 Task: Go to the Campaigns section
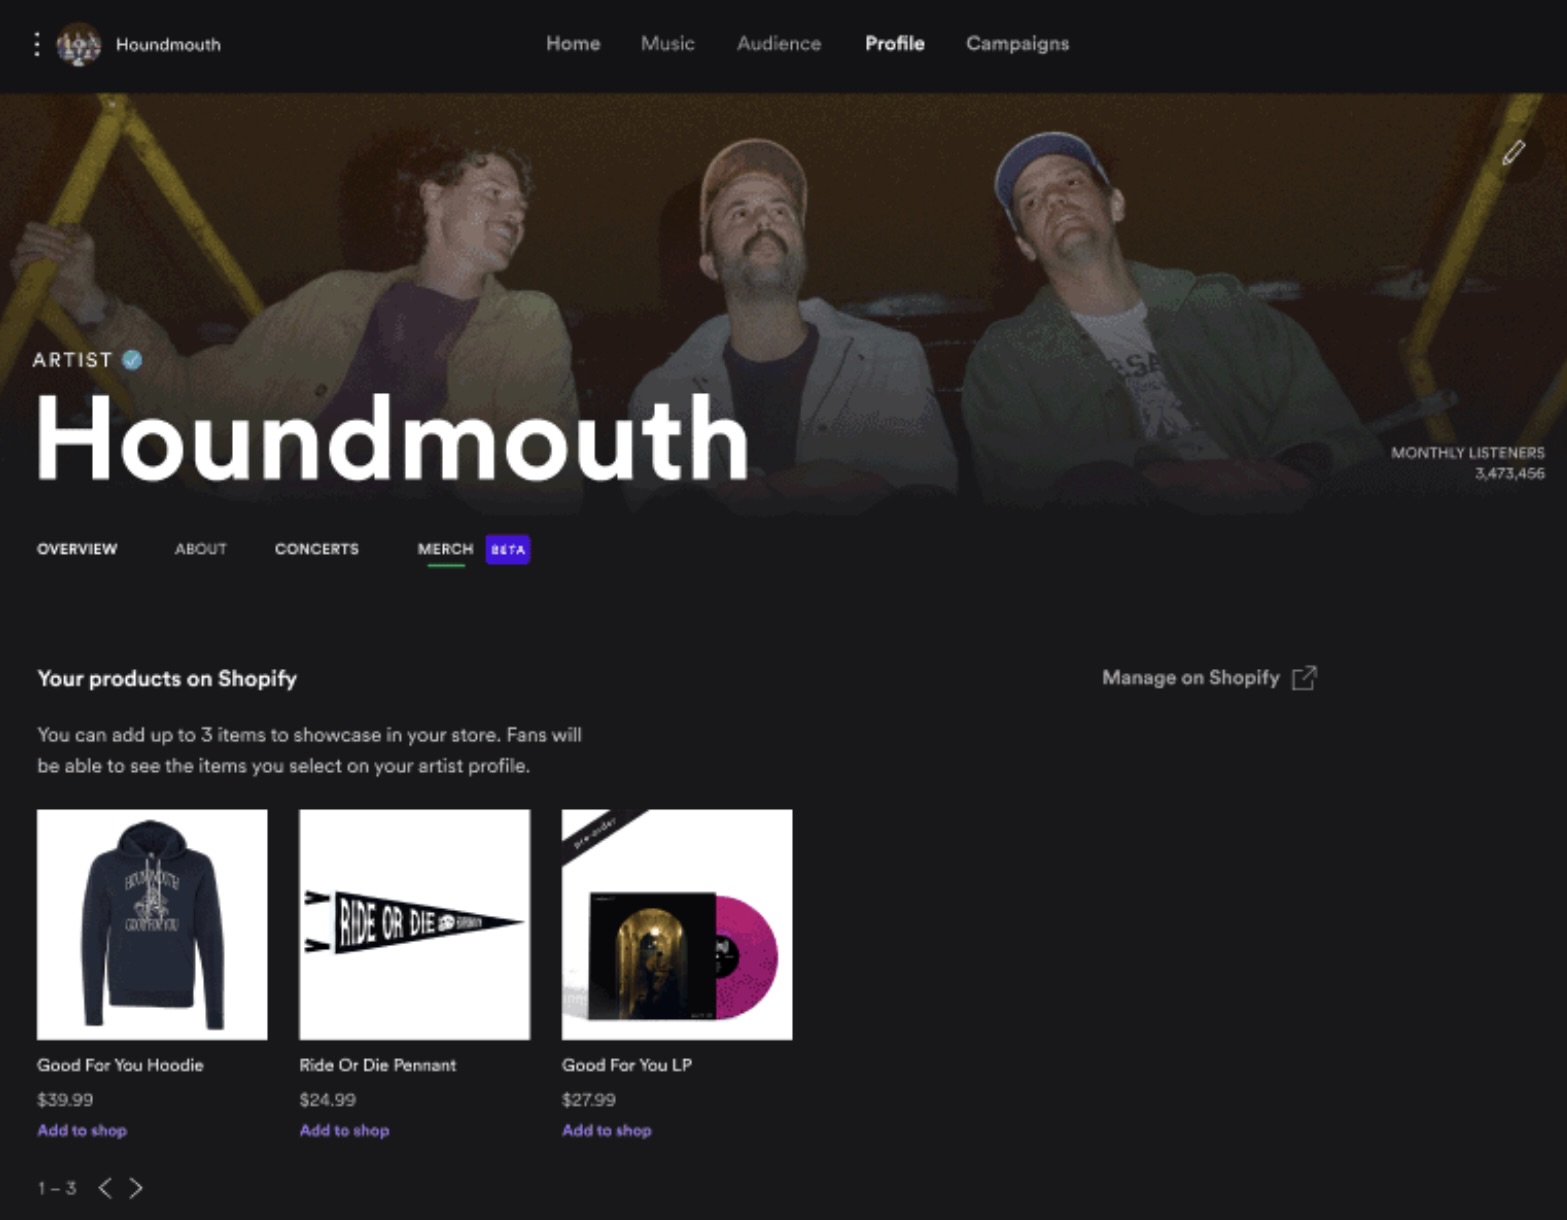click(x=1017, y=44)
